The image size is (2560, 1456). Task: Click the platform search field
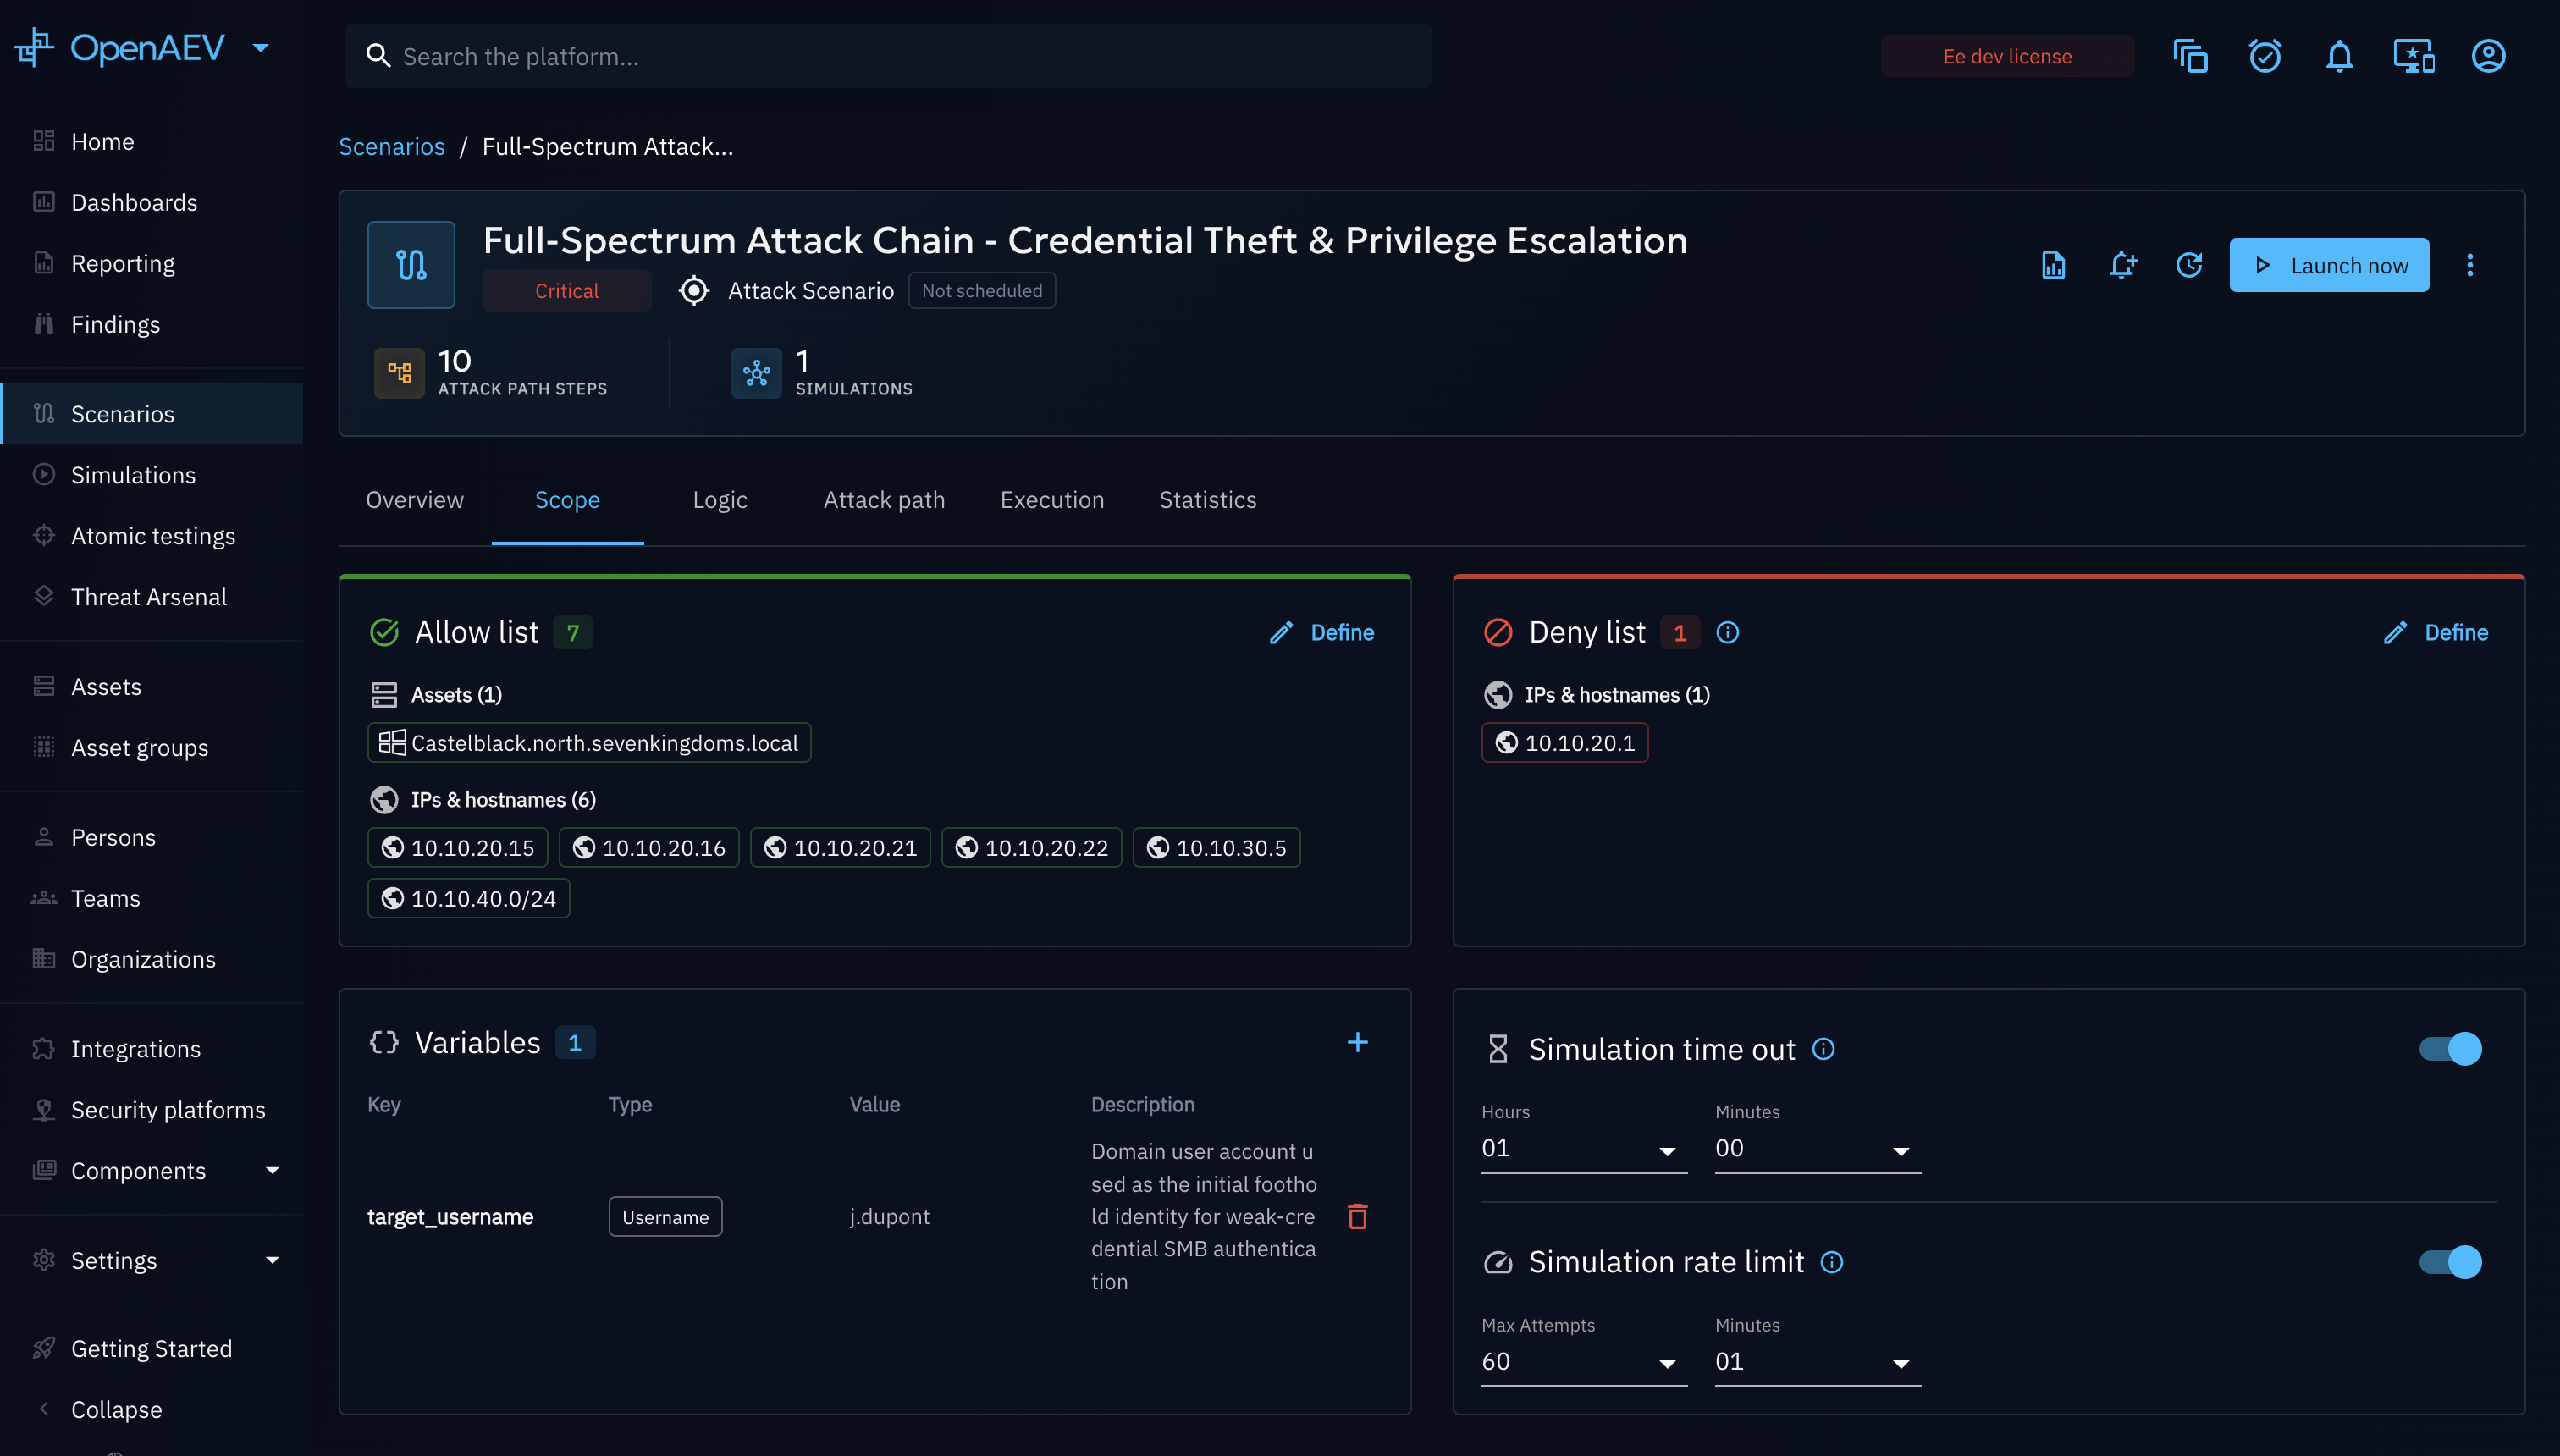coord(888,56)
